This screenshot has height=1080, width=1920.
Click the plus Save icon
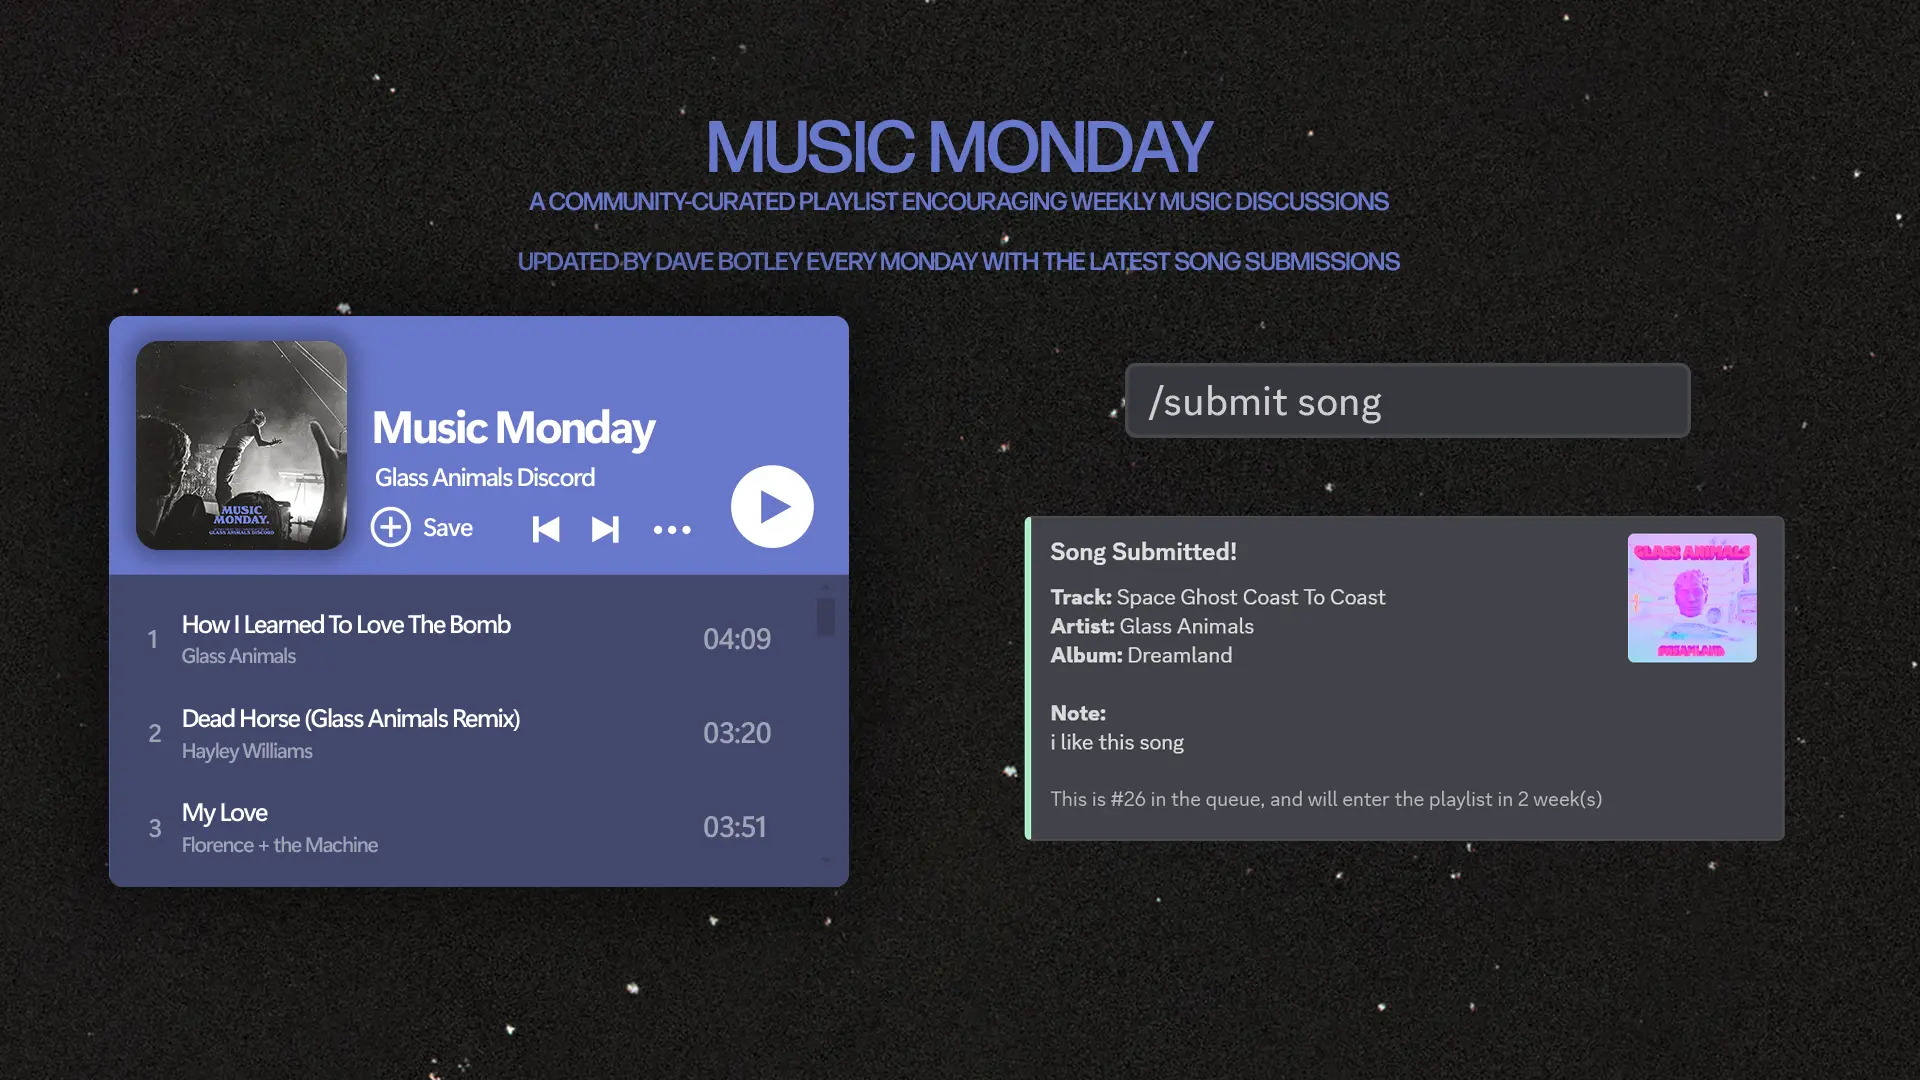click(391, 527)
